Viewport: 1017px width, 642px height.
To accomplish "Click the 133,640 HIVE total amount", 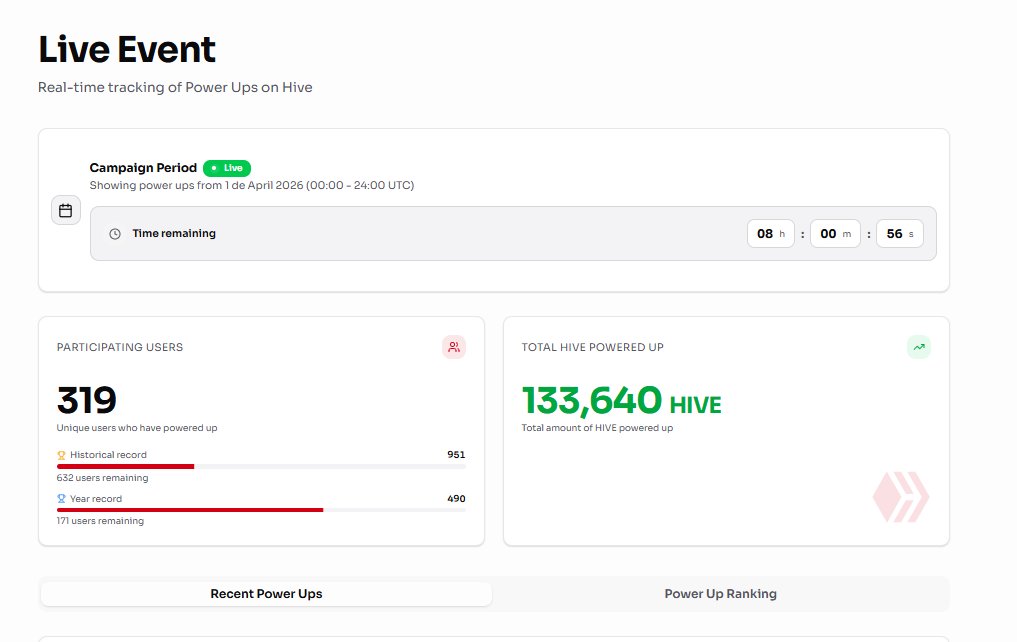I will click(621, 401).
